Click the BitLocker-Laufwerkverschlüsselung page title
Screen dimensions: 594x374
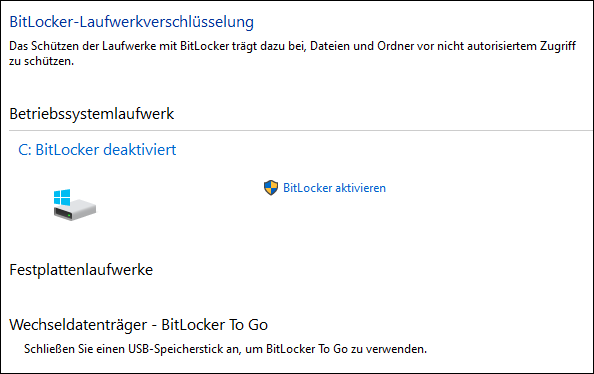coord(131,22)
